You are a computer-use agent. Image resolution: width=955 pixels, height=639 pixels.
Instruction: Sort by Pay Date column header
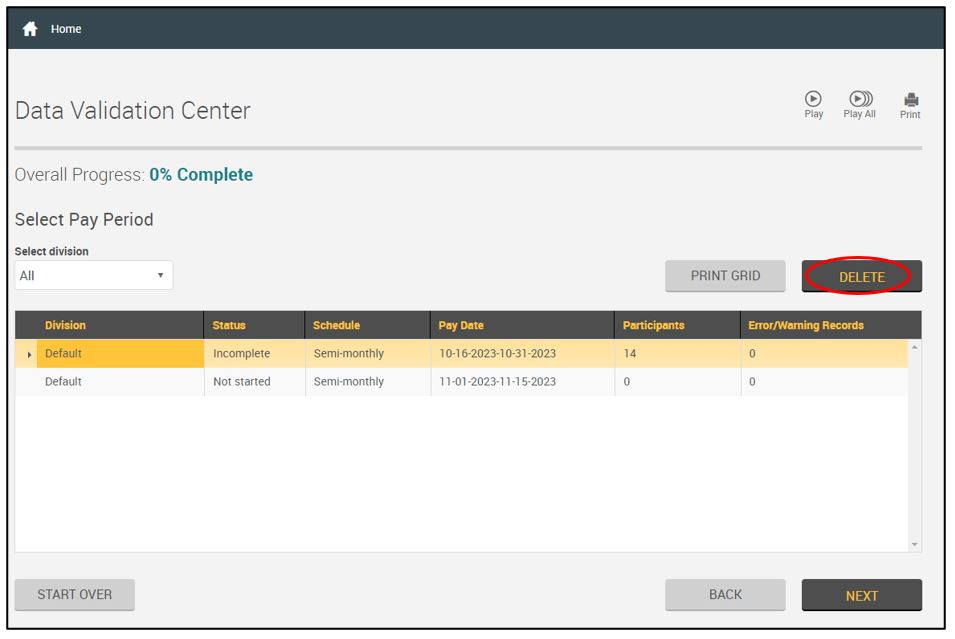click(x=461, y=325)
